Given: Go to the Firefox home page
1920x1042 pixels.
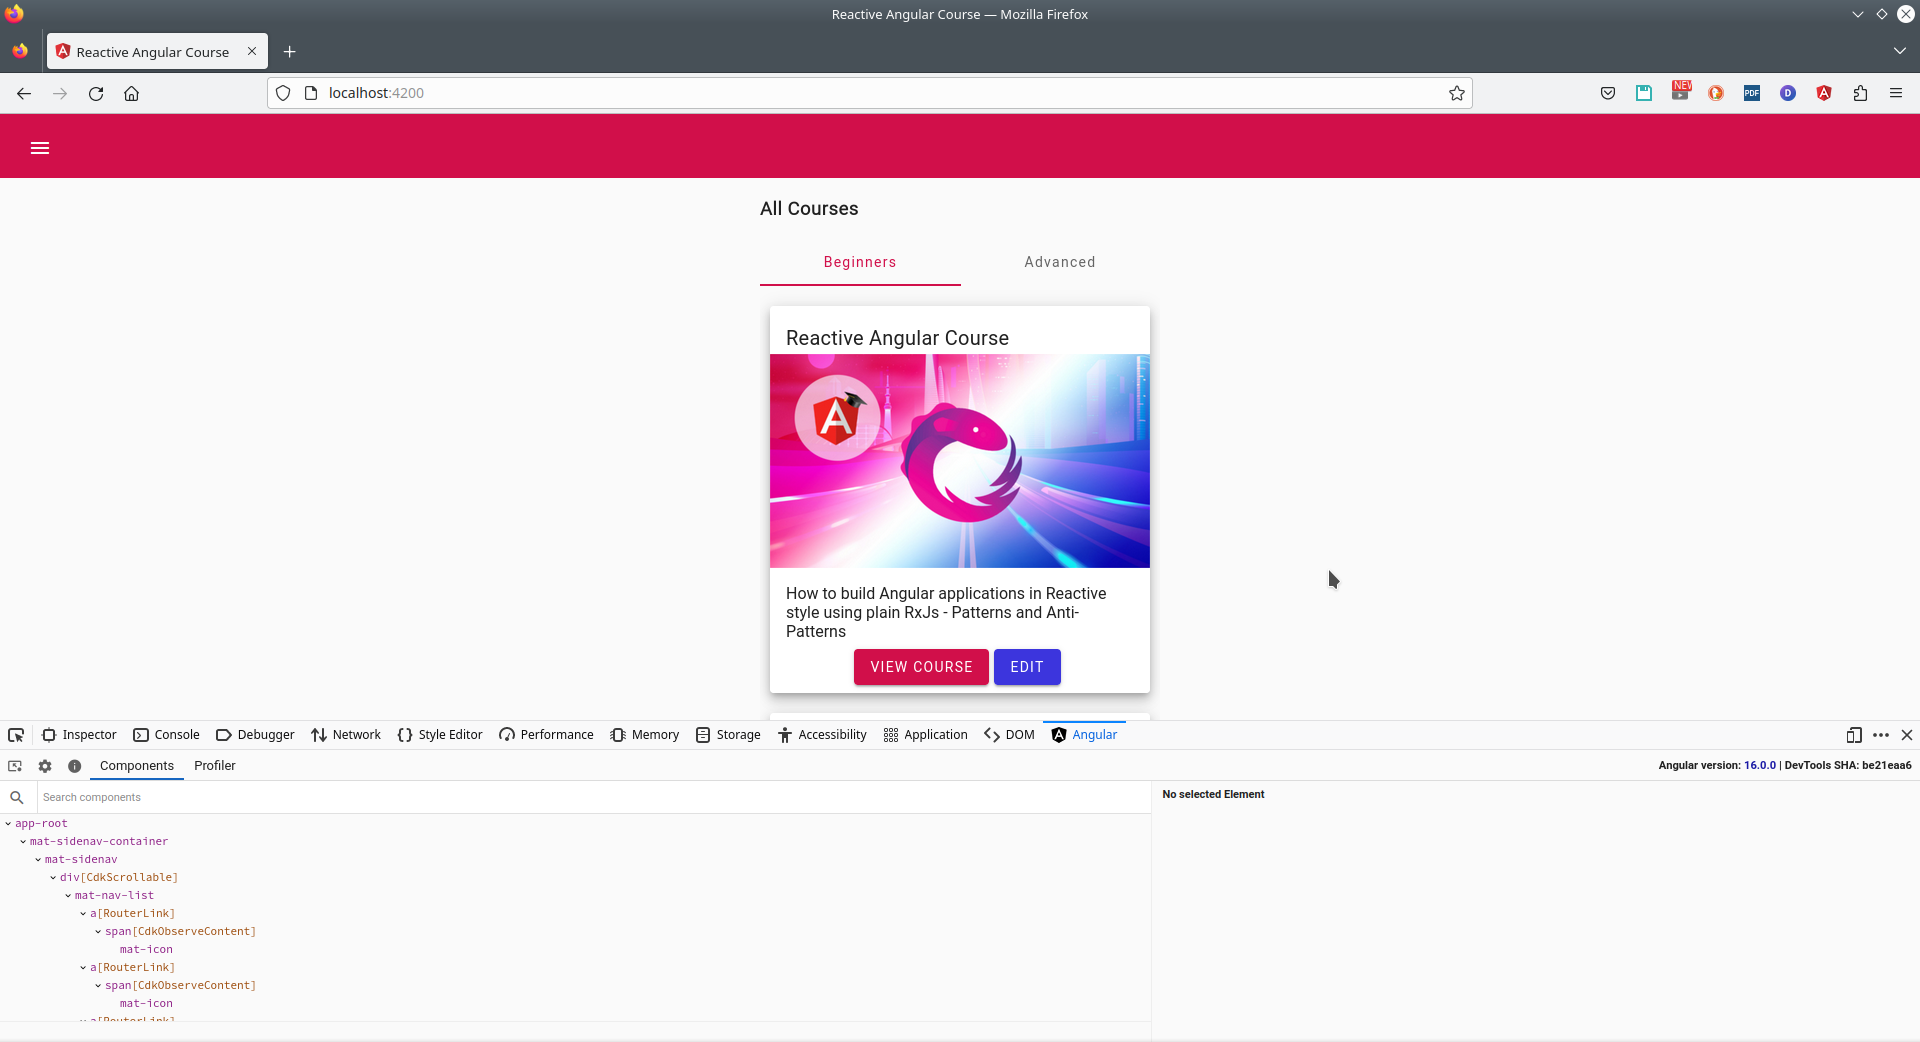Looking at the screenshot, I should point(131,93).
